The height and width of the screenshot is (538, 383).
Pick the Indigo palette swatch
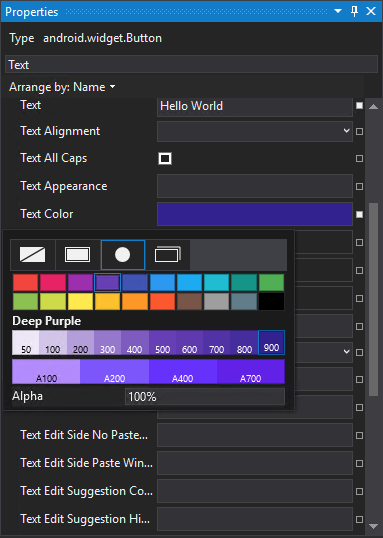135,282
